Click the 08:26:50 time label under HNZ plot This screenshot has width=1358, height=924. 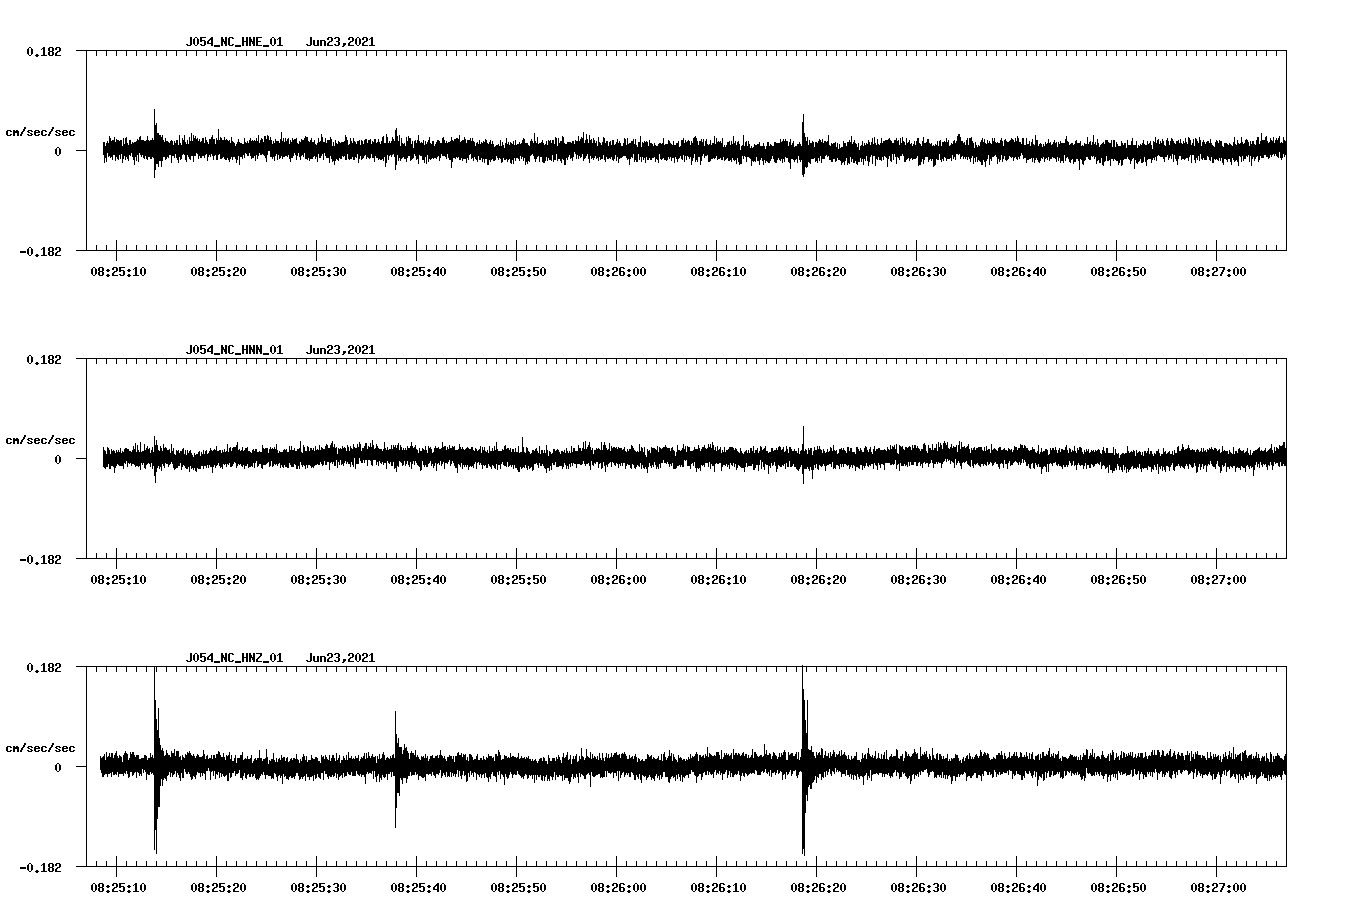(1118, 888)
